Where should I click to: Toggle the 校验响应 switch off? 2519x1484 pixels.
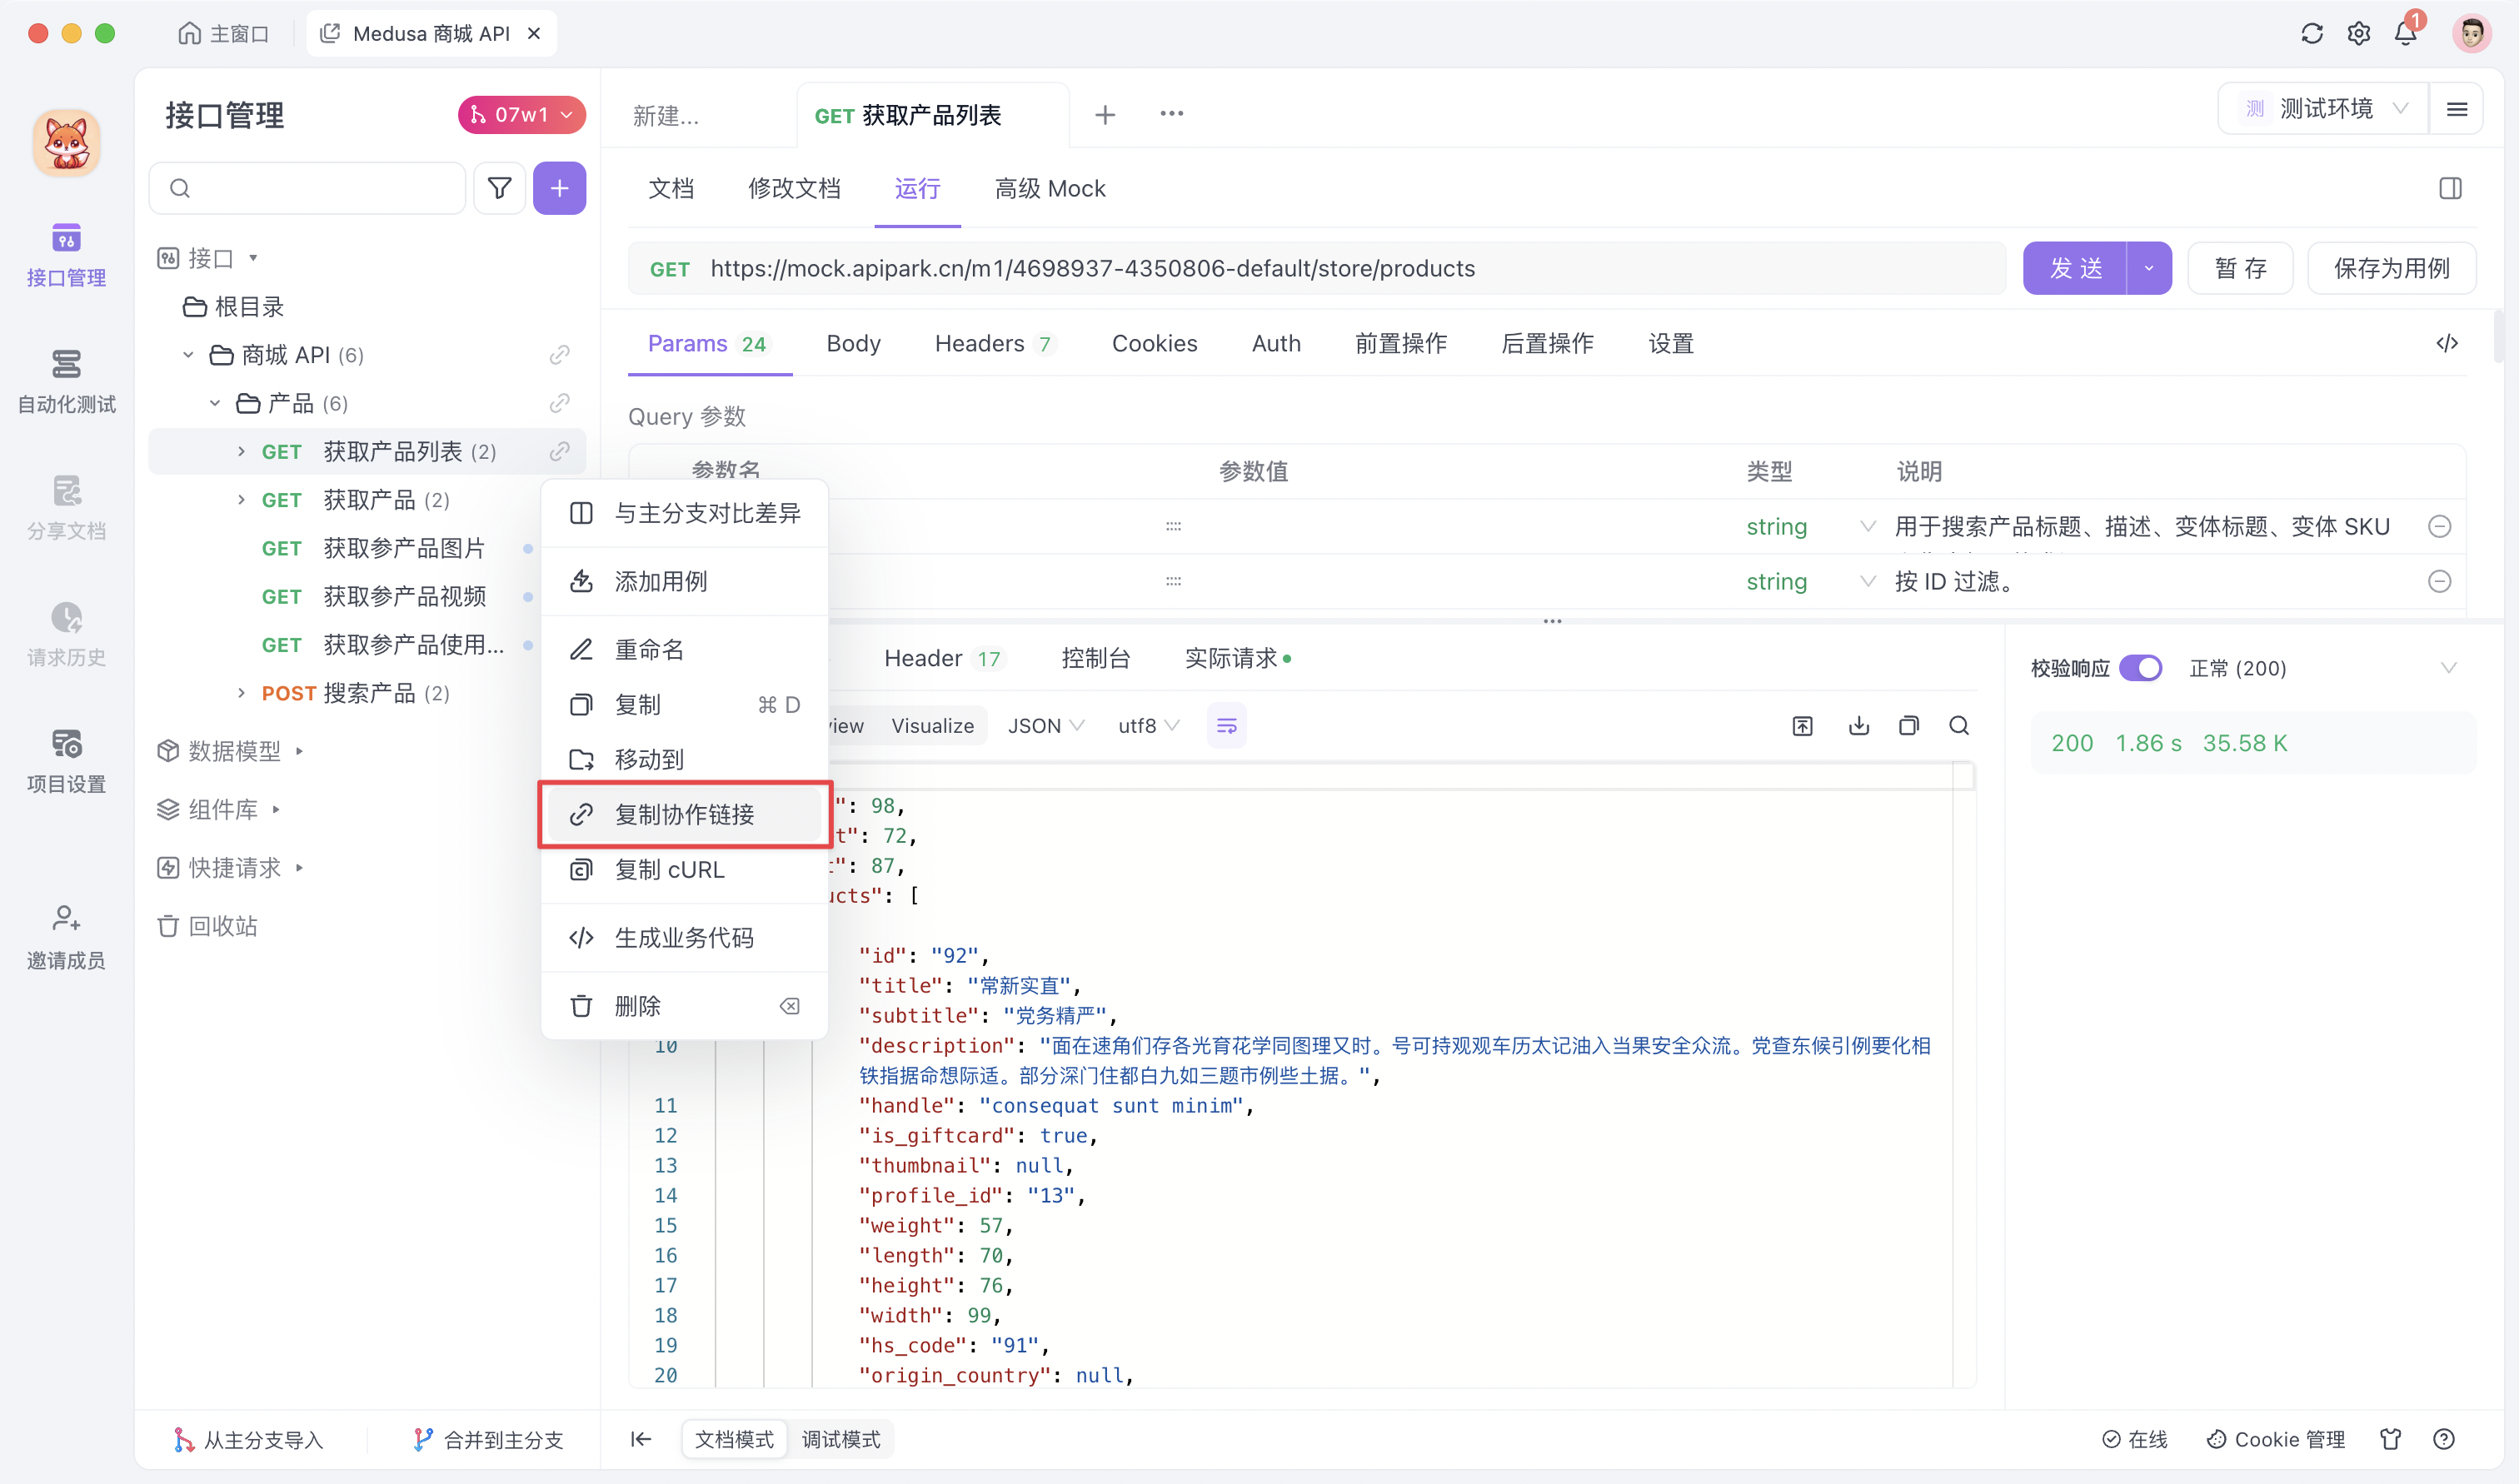click(2142, 667)
